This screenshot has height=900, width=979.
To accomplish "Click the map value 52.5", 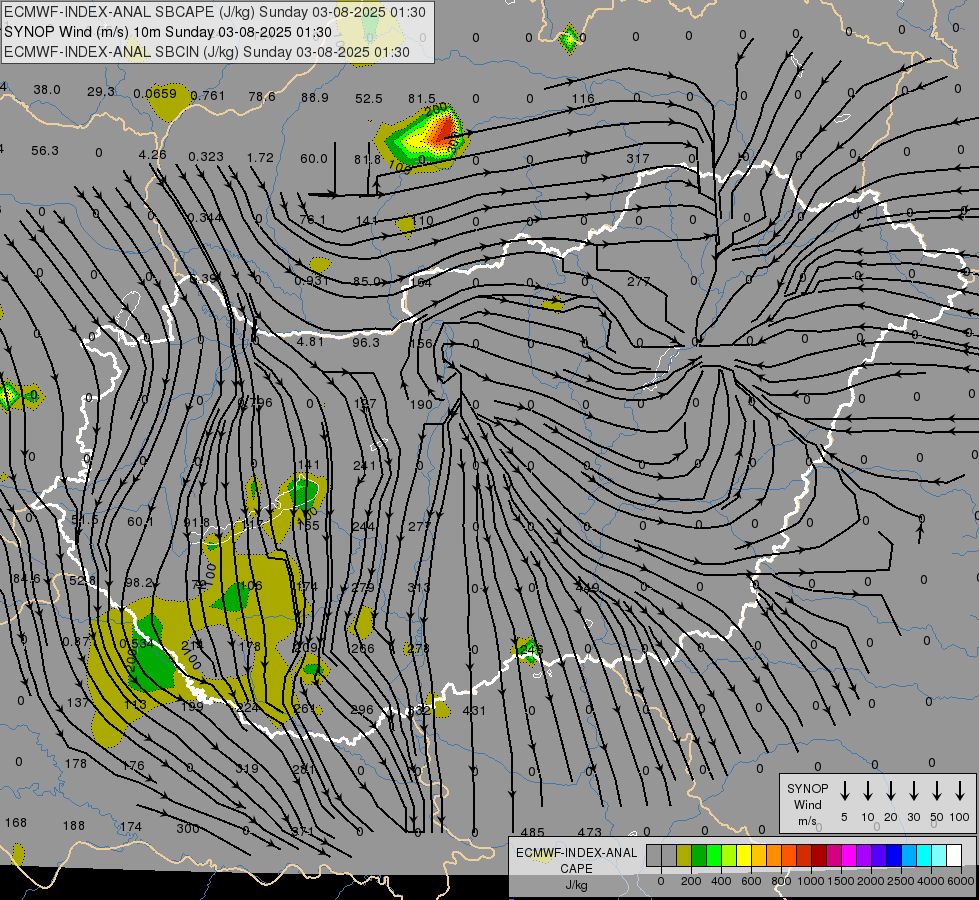I will (x=368, y=99).
